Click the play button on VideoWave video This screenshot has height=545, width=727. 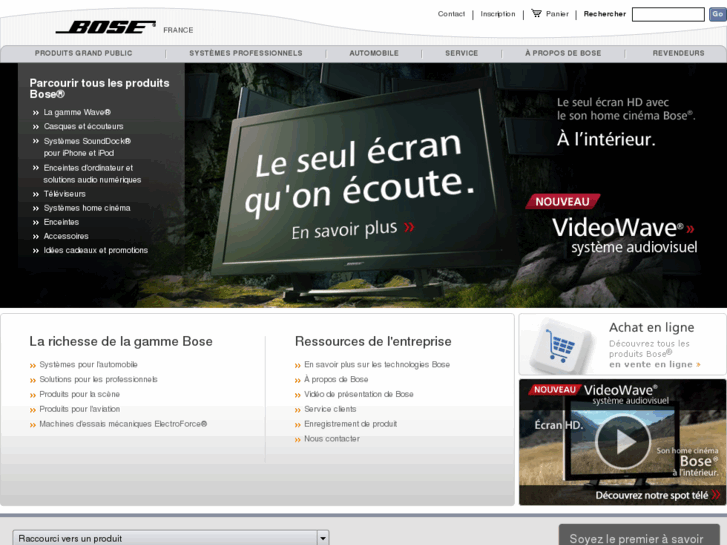623,442
